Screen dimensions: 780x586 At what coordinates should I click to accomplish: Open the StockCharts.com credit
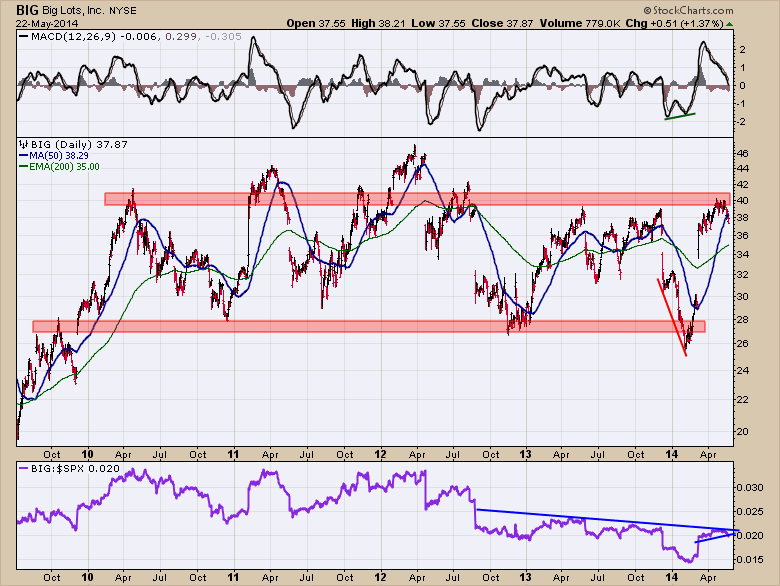688,10
